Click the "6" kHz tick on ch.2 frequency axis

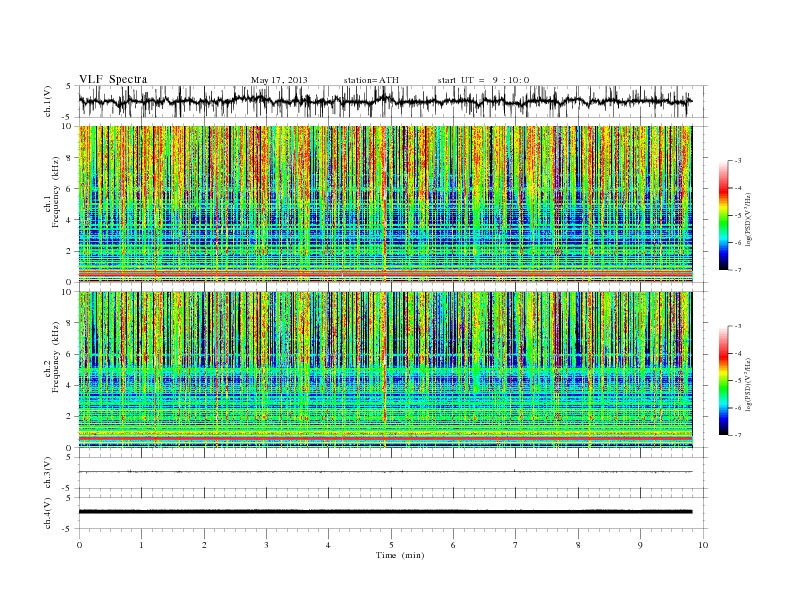point(70,354)
